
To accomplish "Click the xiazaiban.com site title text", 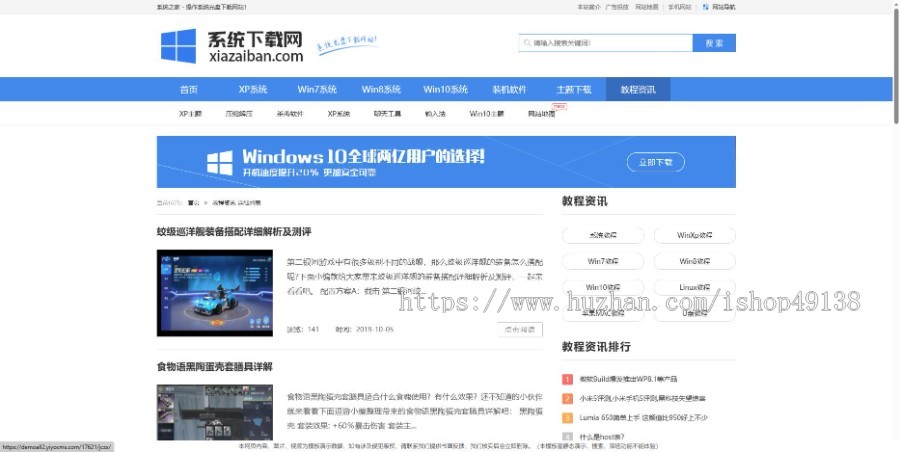I will [x=256, y=56].
